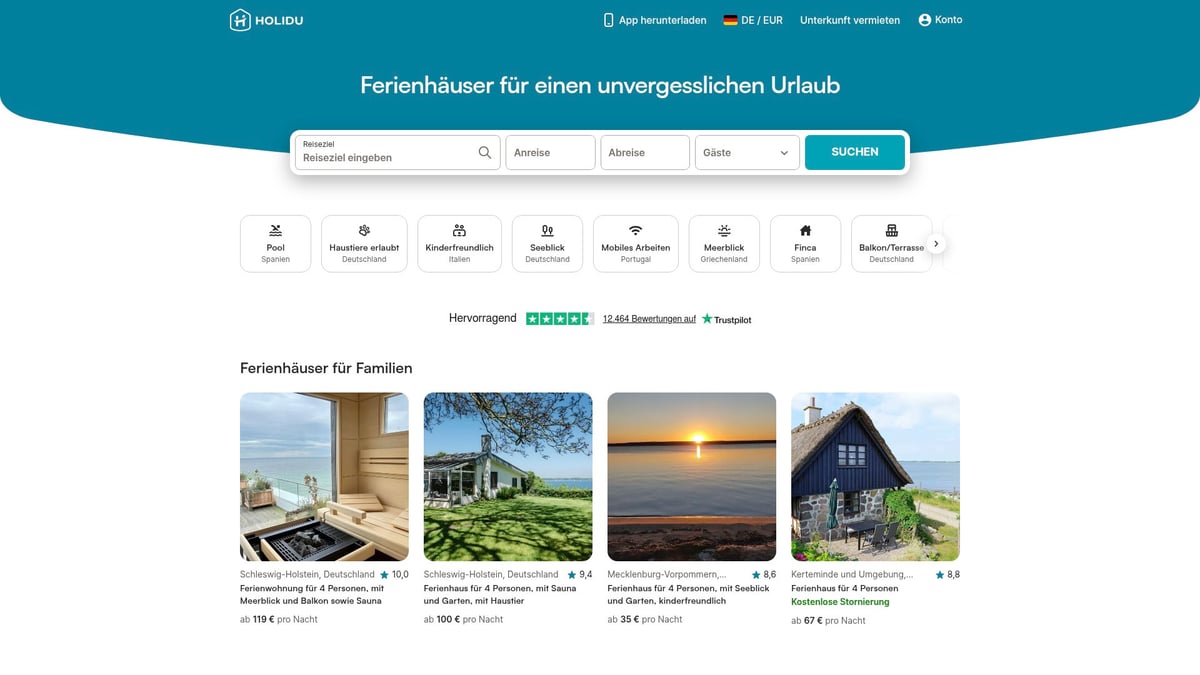Image resolution: width=1200 pixels, height=675 pixels.
Task: Open the Abreise date field
Action: 645,153
